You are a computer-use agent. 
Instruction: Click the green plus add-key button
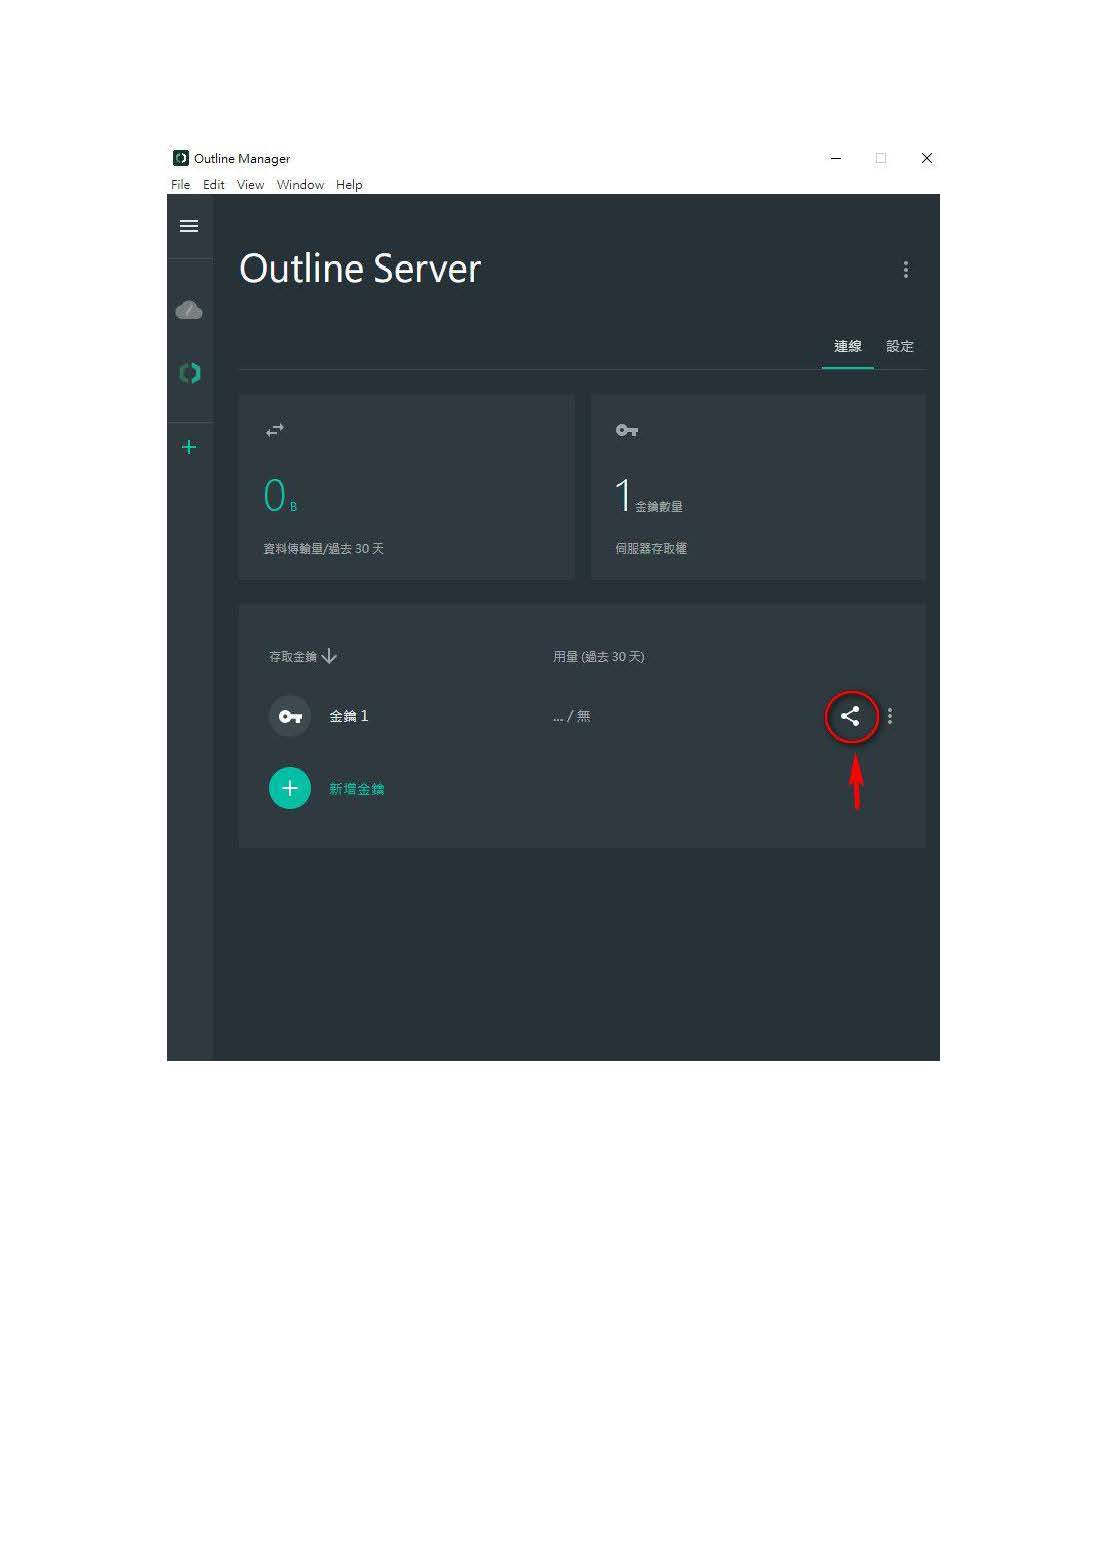(x=290, y=788)
